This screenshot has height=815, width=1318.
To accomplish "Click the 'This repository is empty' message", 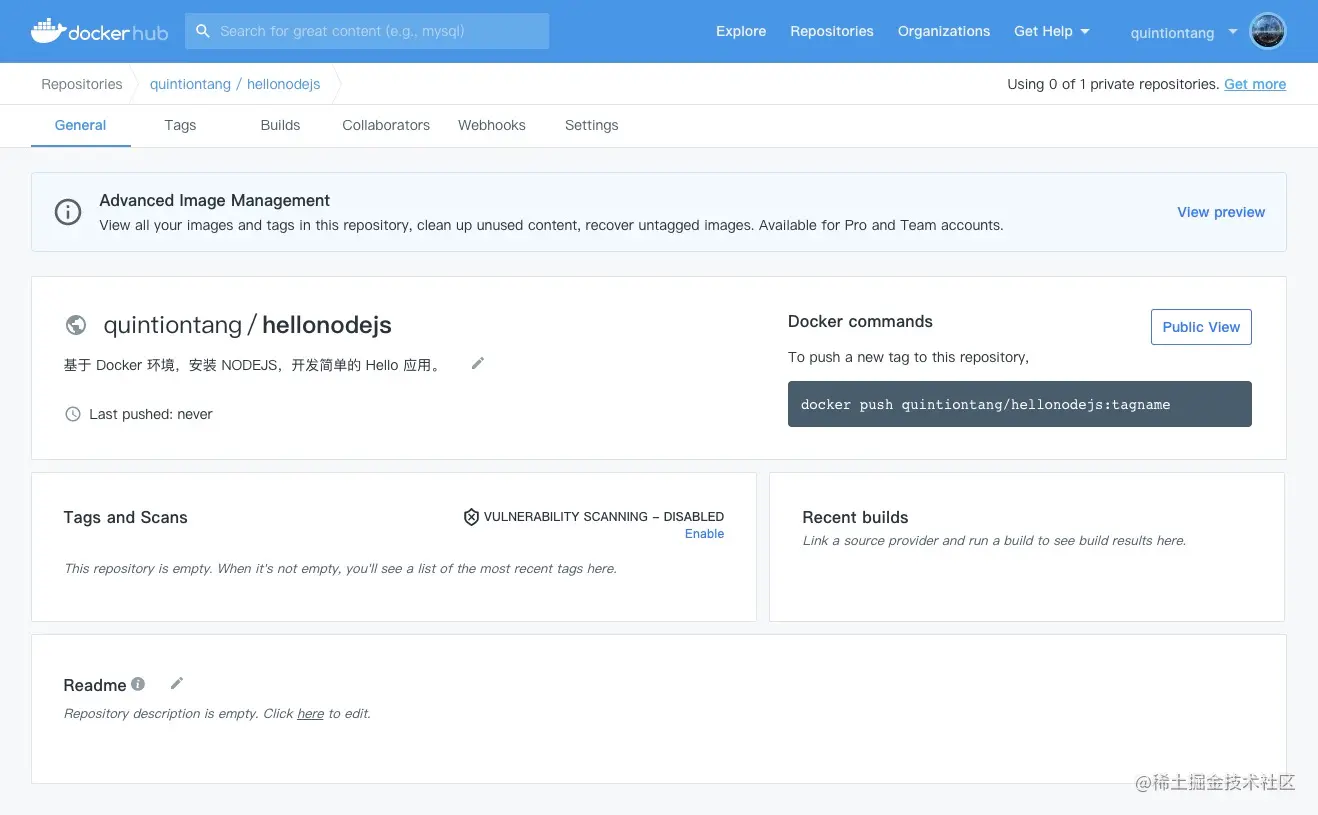I will tap(340, 568).
